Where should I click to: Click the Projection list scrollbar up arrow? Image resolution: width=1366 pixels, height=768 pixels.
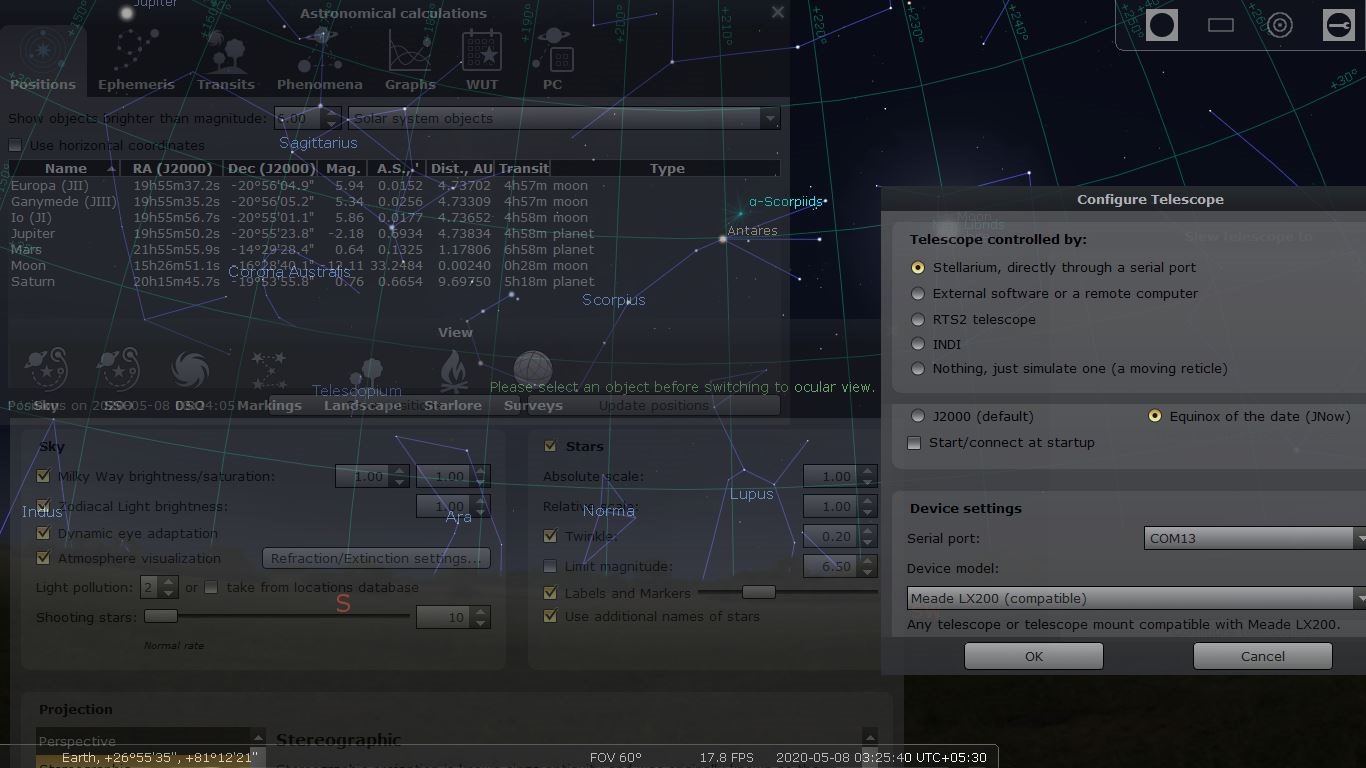click(258, 736)
